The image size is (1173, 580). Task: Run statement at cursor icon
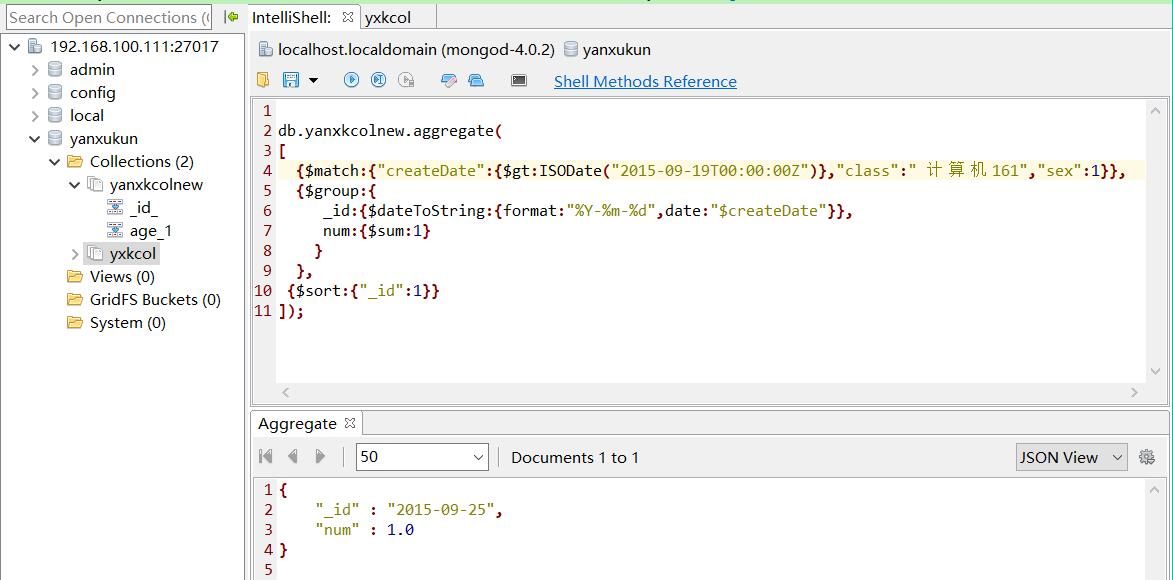click(x=379, y=80)
